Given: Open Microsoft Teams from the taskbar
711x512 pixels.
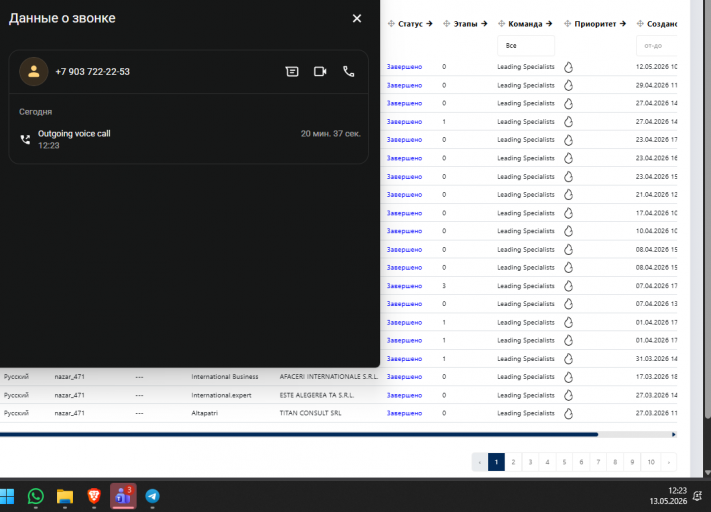Looking at the screenshot, I should (123, 496).
